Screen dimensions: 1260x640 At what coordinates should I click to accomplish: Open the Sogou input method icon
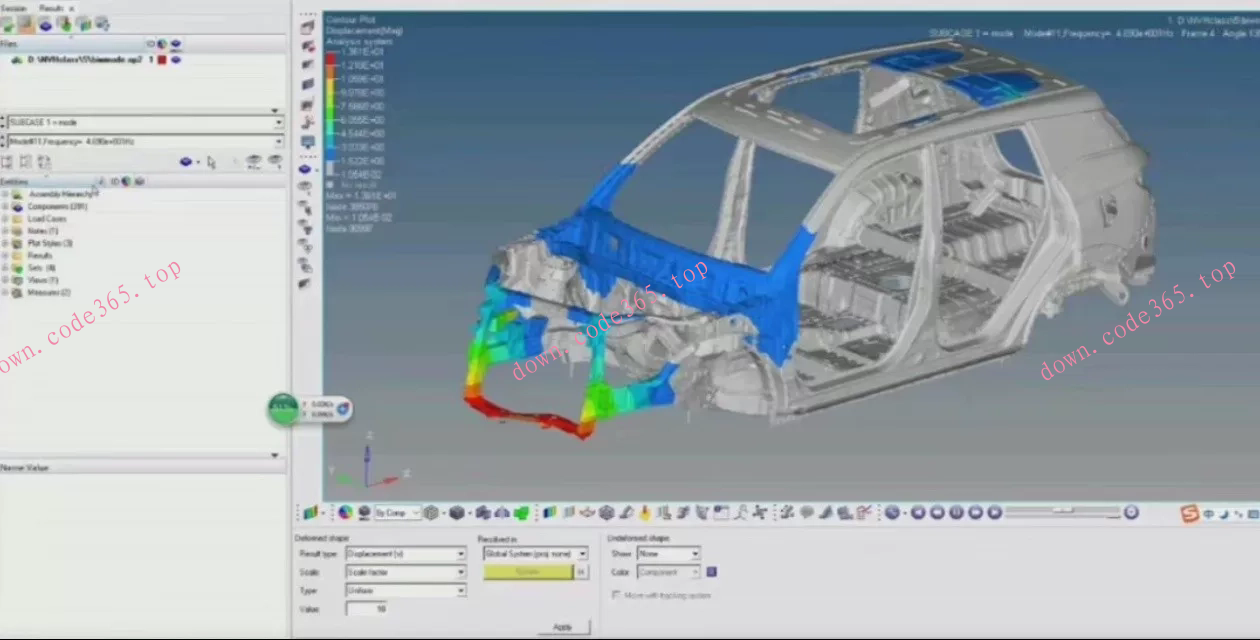(x=1188, y=513)
